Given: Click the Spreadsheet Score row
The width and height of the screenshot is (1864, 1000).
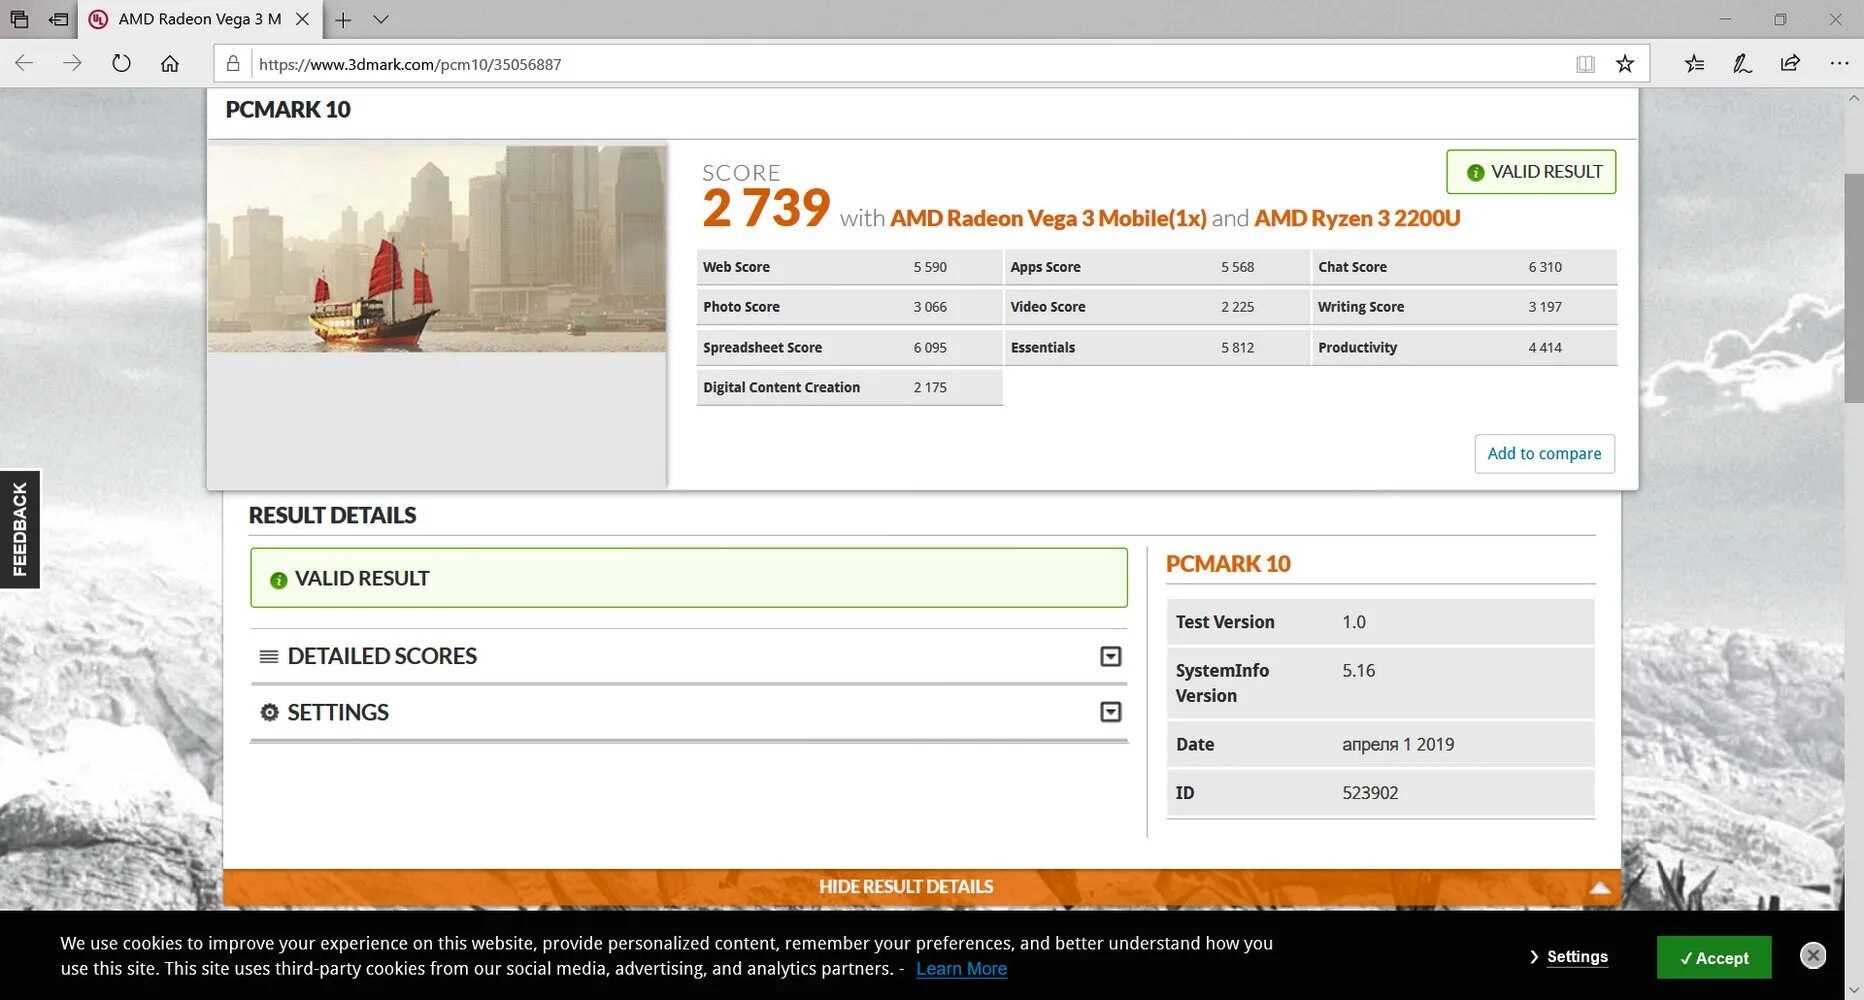Looking at the screenshot, I should point(849,348).
